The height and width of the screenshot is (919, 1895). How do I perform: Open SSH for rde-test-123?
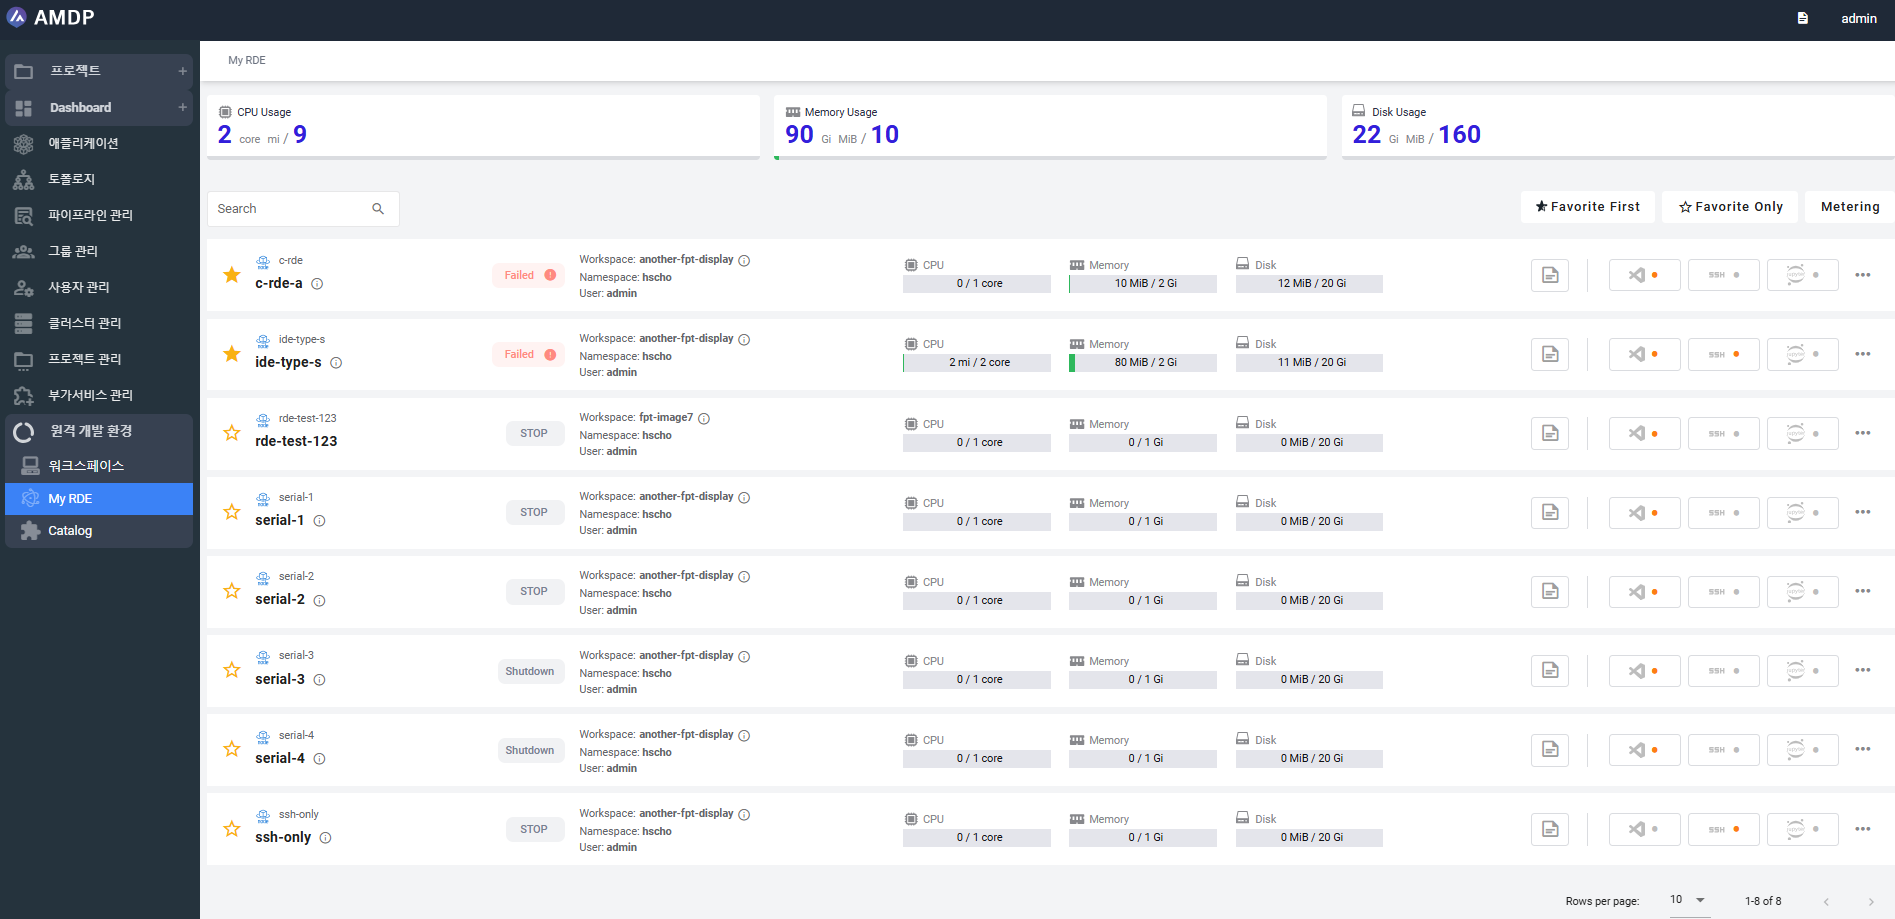tap(1723, 433)
